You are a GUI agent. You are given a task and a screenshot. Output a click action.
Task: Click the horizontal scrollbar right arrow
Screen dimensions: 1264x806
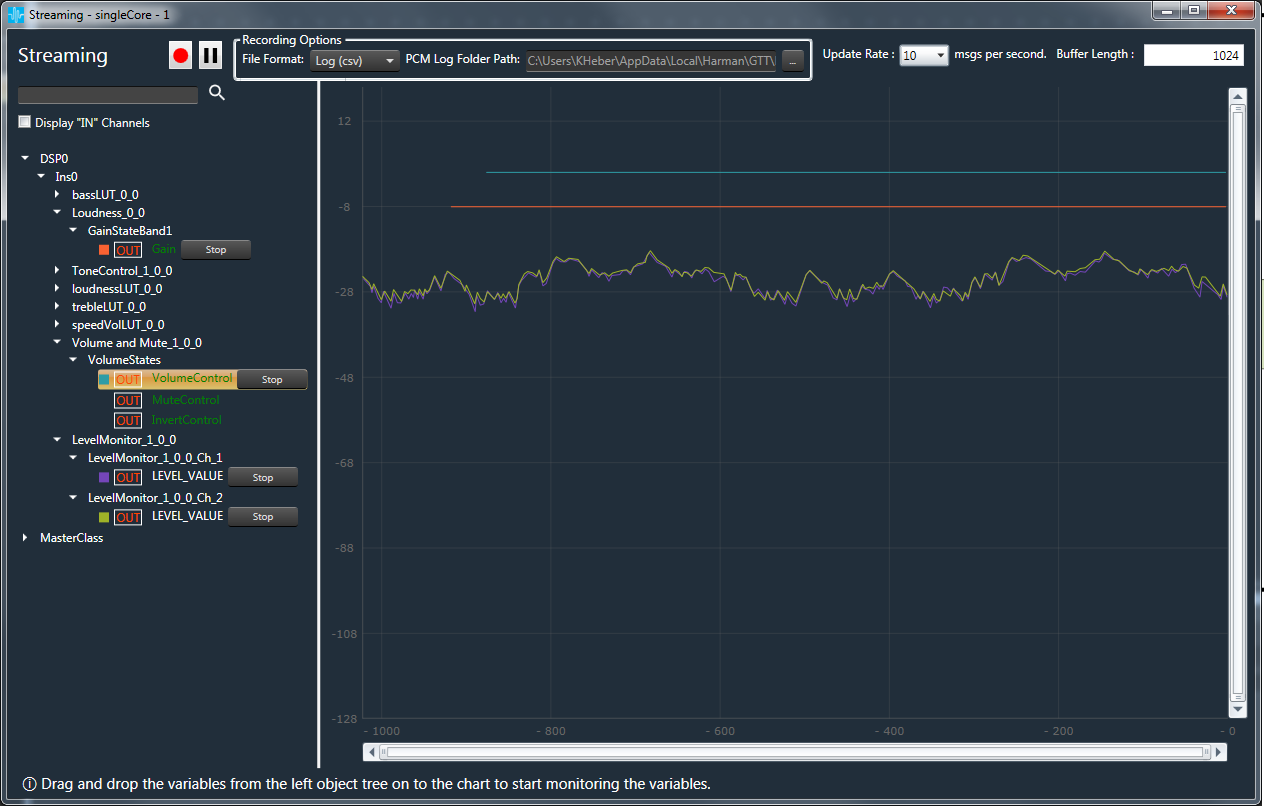(1218, 752)
